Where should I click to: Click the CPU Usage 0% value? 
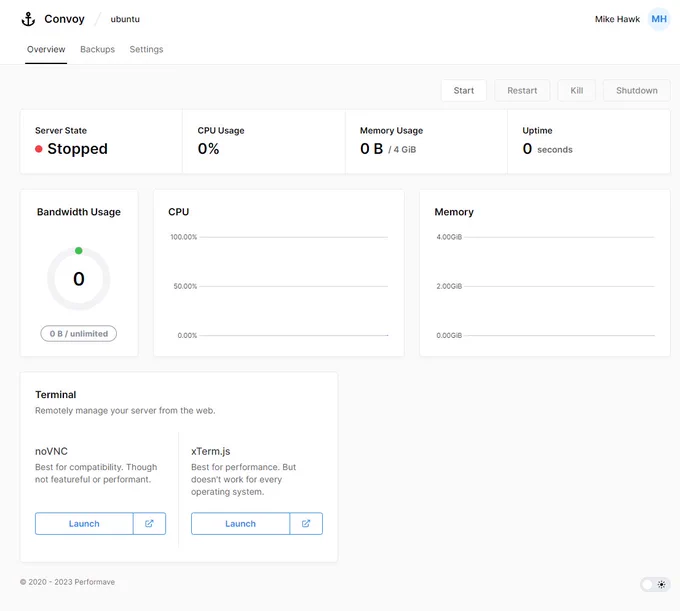pyautogui.click(x=208, y=149)
